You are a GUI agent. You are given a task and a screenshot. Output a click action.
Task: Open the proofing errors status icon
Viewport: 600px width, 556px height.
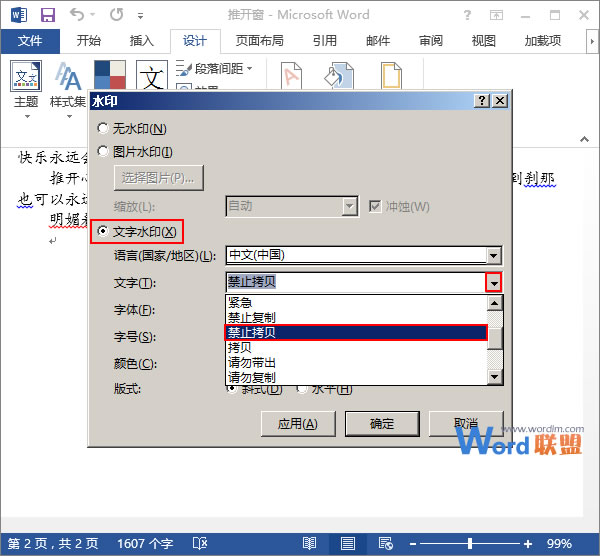click(x=200, y=543)
